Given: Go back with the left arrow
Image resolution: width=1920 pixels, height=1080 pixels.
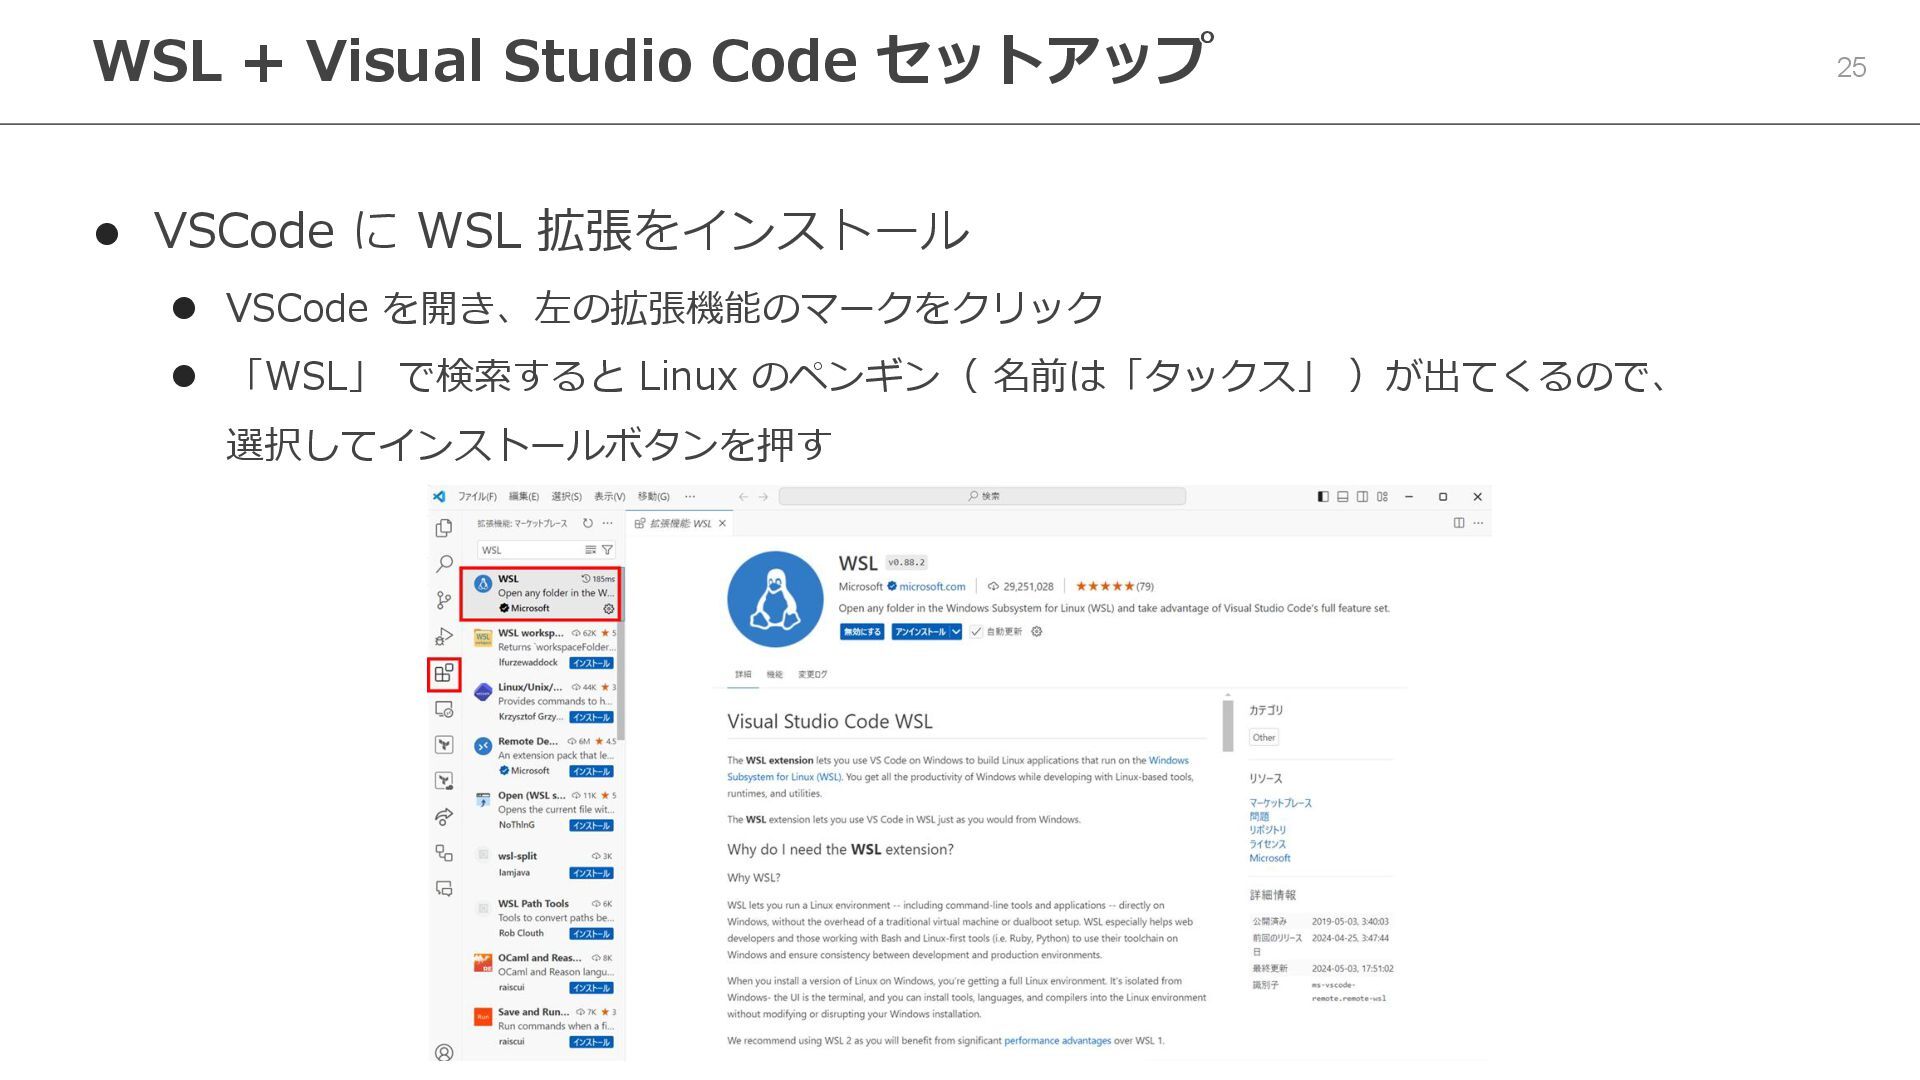Looking at the screenshot, I should tap(743, 496).
